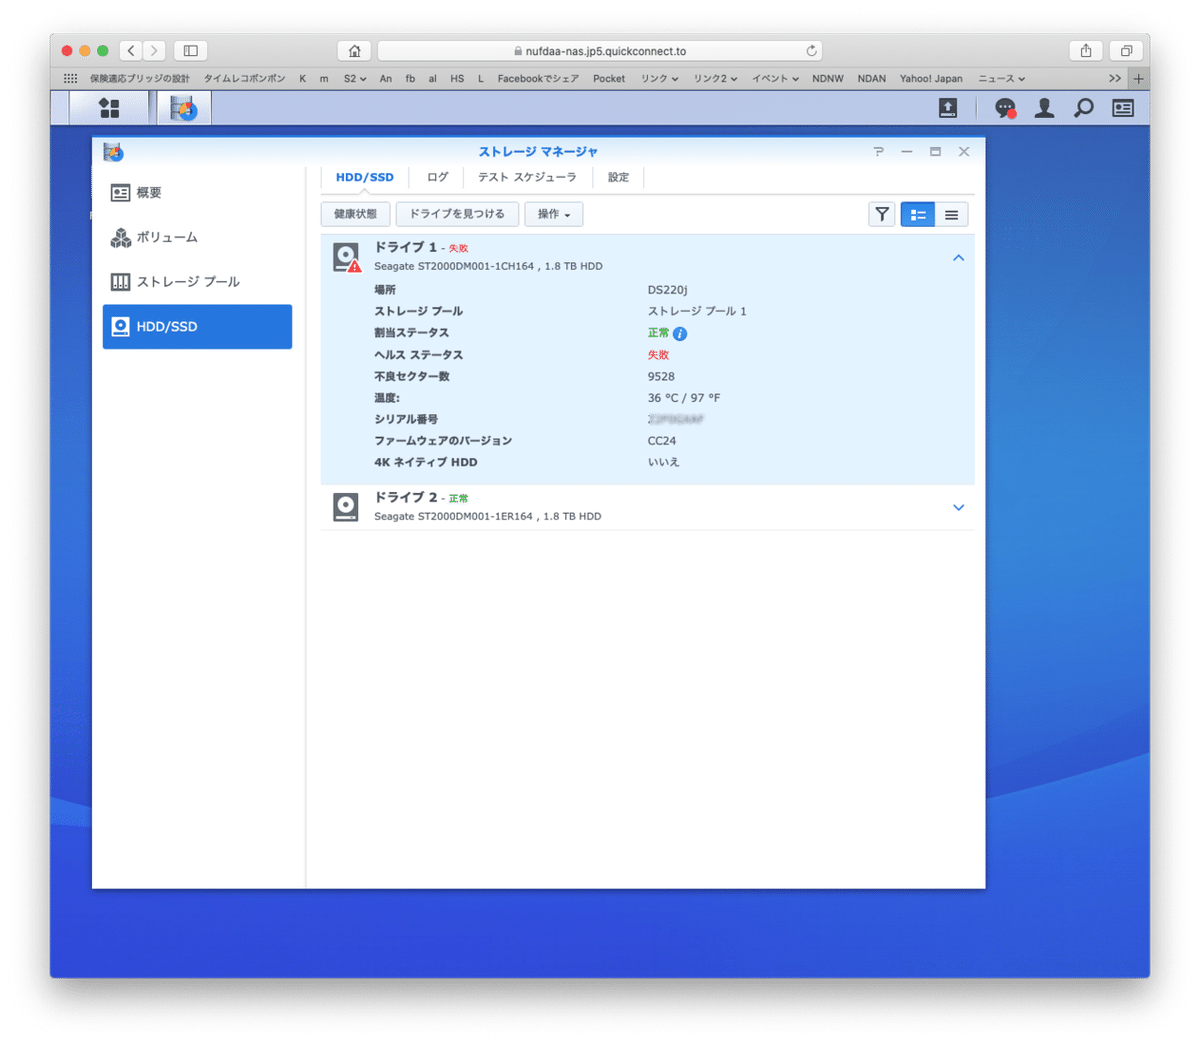Viewport: 1200px width, 1044px height.
Task: Click the Safari address bar
Action: pos(600,51)
